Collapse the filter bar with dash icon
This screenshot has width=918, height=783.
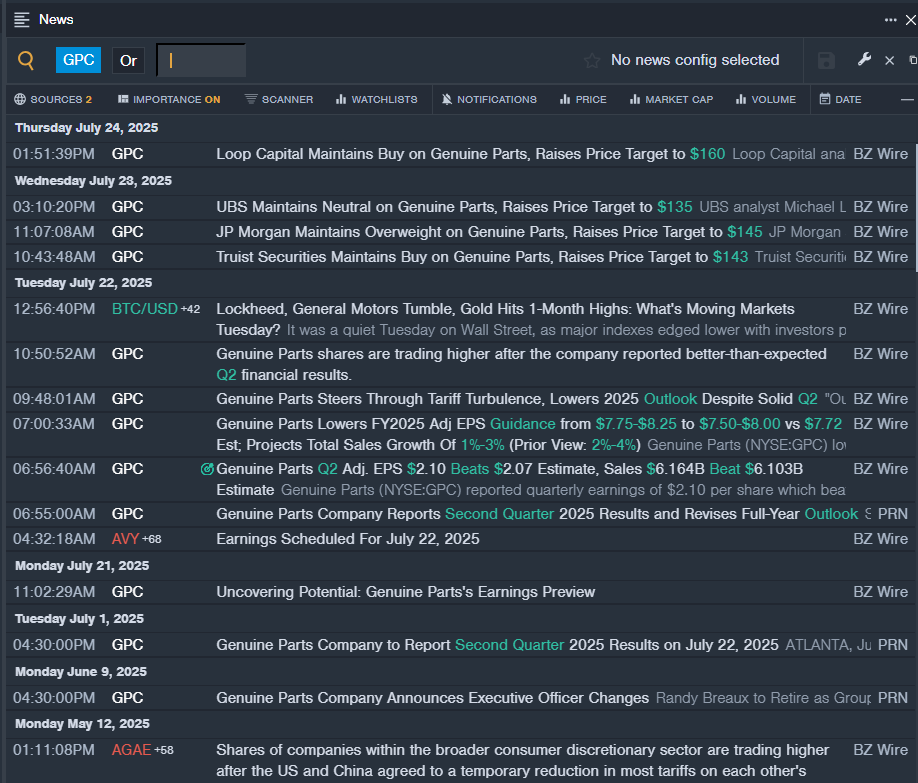[907, 100]
